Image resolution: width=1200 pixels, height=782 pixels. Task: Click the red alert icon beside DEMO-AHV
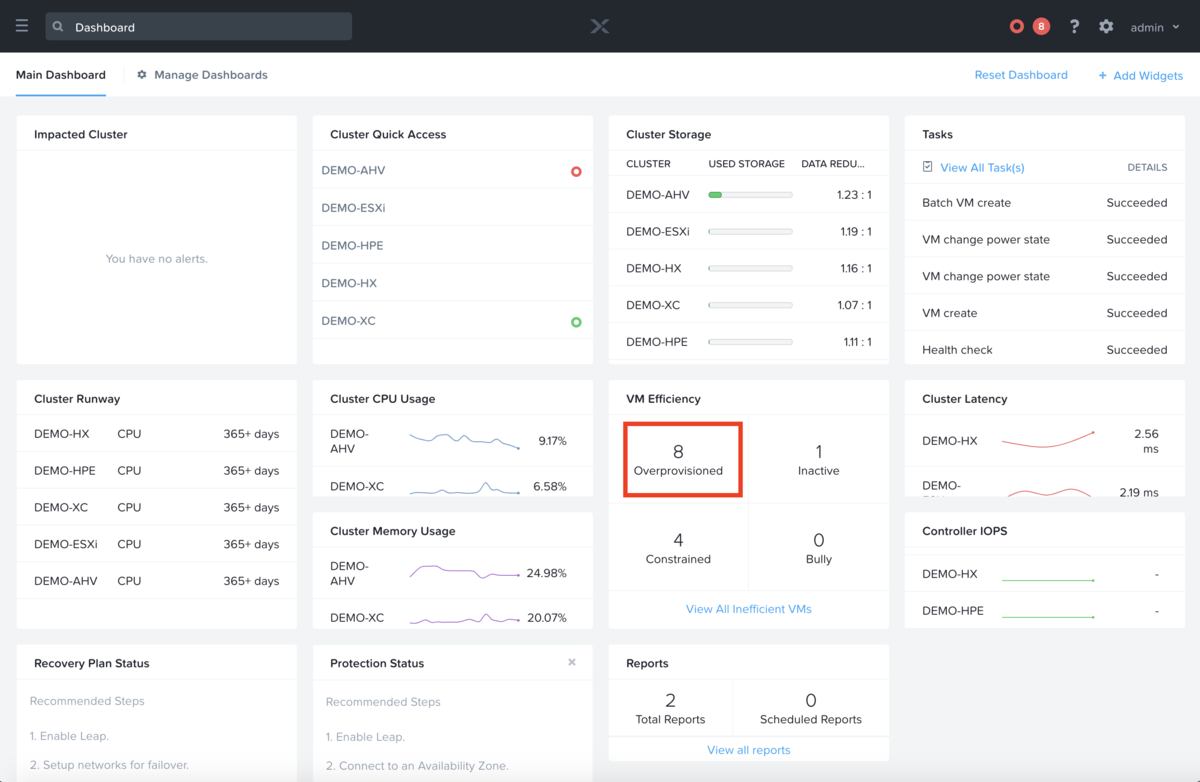click(576, 171)
